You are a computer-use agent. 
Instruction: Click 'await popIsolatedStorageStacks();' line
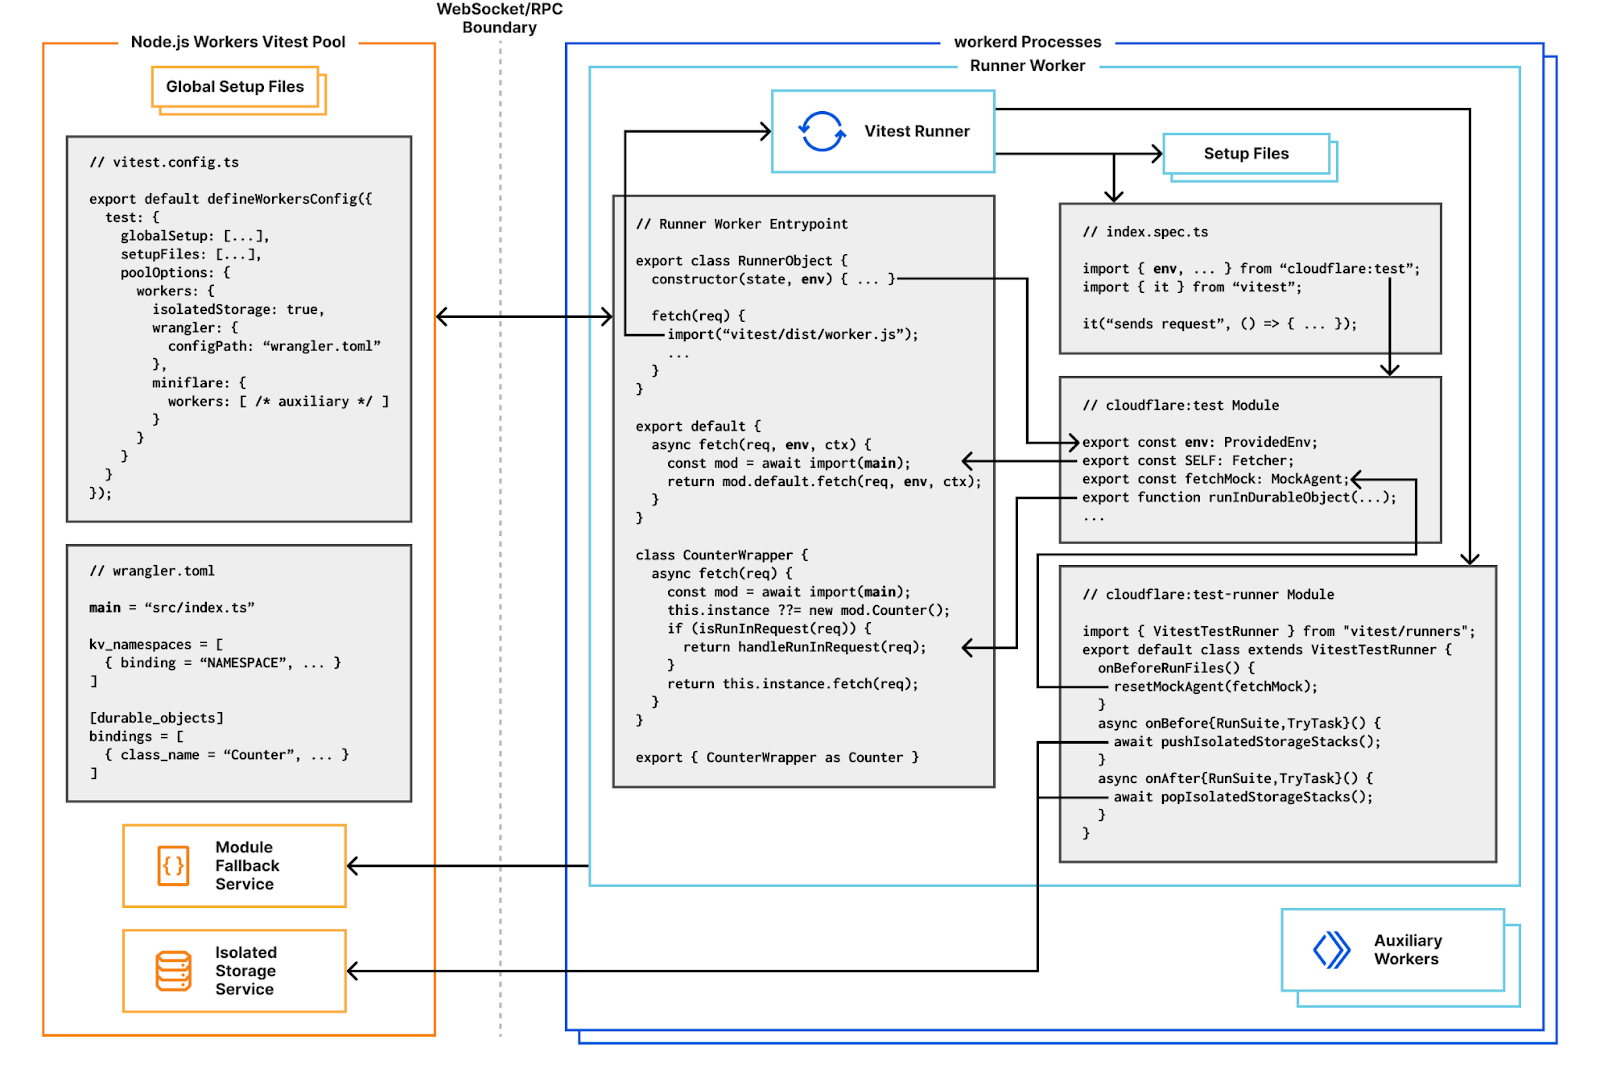1243,797
